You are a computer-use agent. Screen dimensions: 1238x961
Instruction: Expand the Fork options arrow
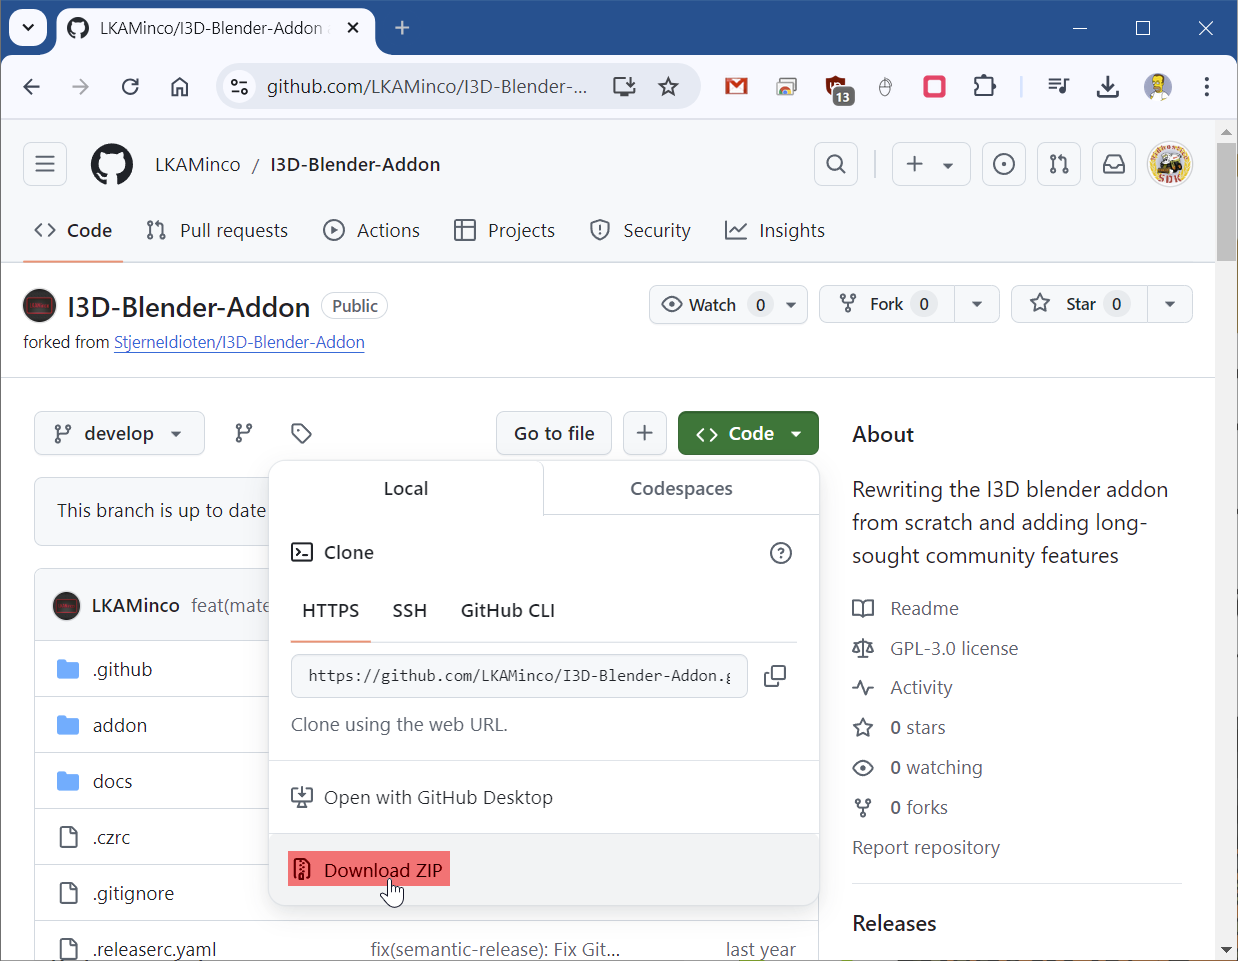click(977, 304)
